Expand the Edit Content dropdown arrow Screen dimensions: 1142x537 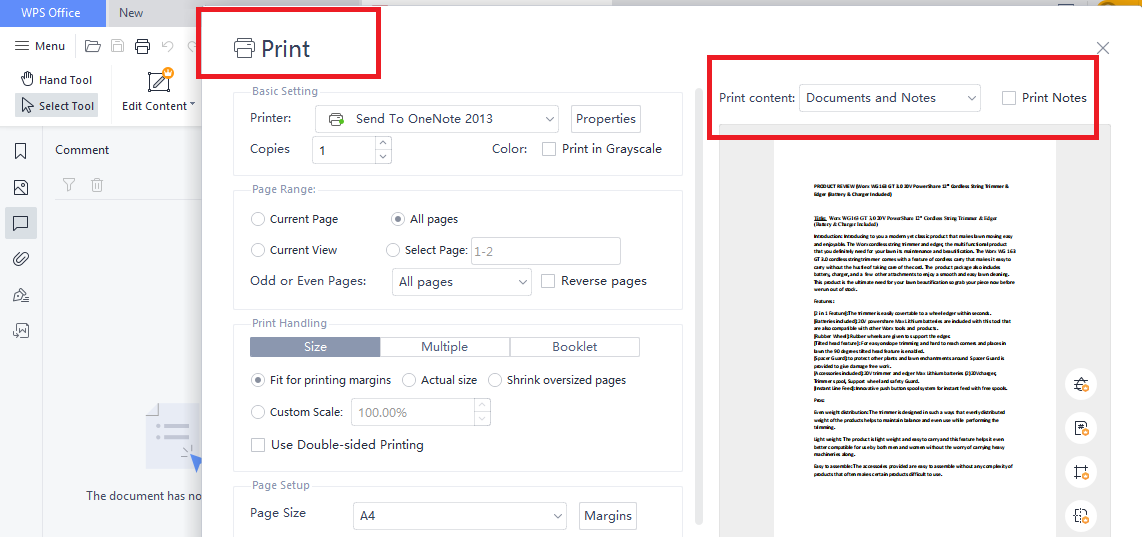[192, 104]
